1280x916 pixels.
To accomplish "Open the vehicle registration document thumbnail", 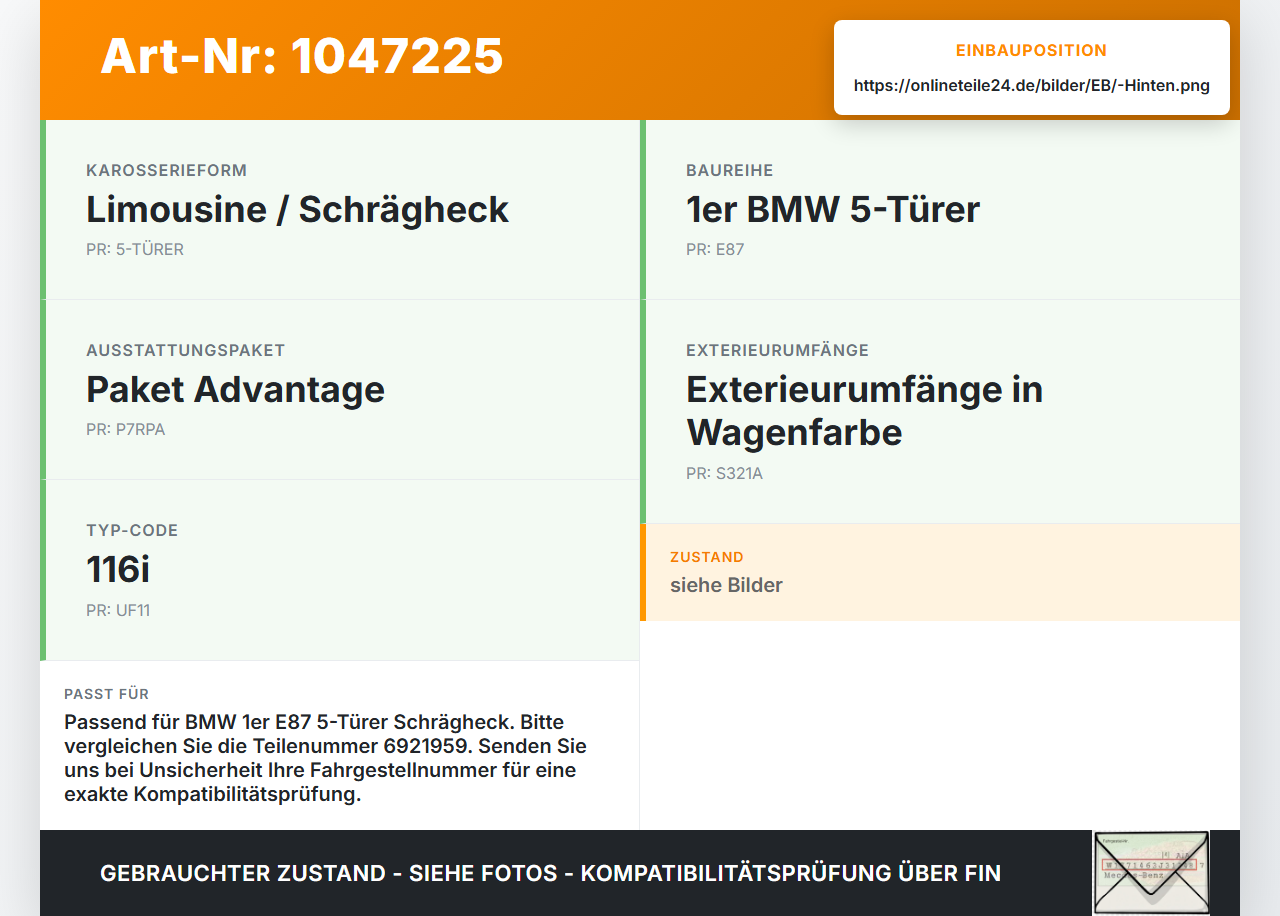I will click(x=1151, y=872).
